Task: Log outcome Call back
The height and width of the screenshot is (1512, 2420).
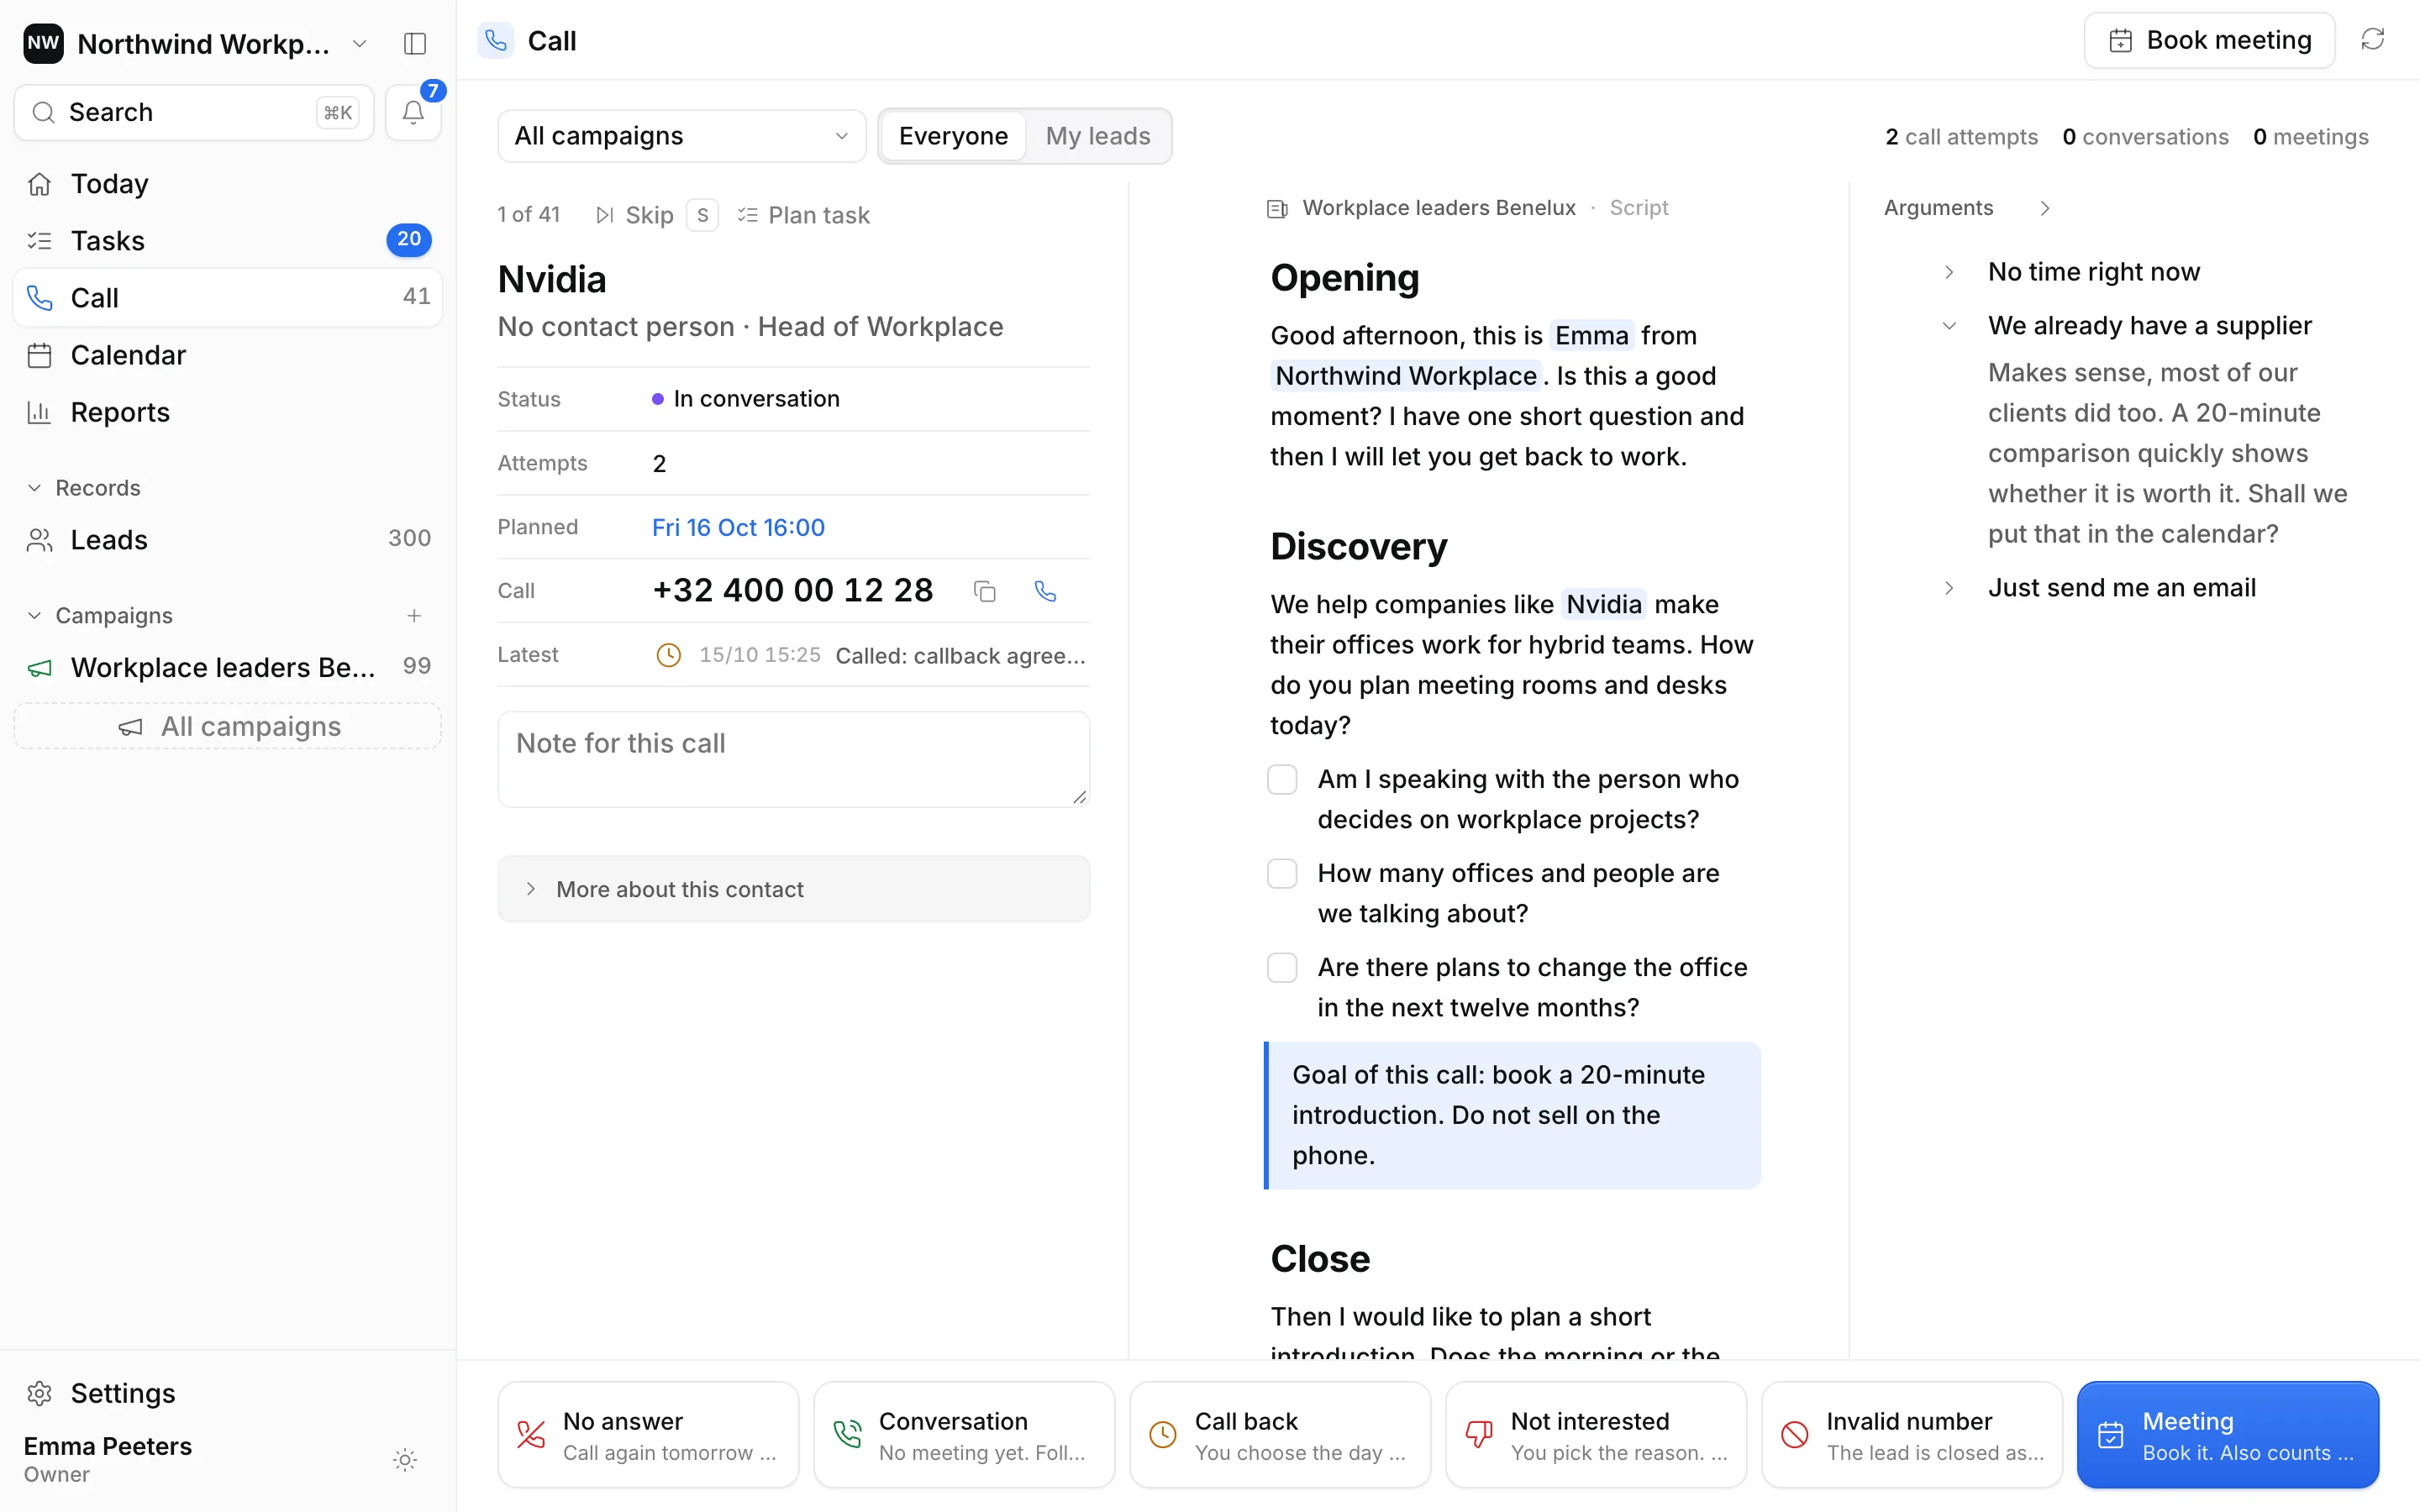Action: (x=1280, y=1435)
